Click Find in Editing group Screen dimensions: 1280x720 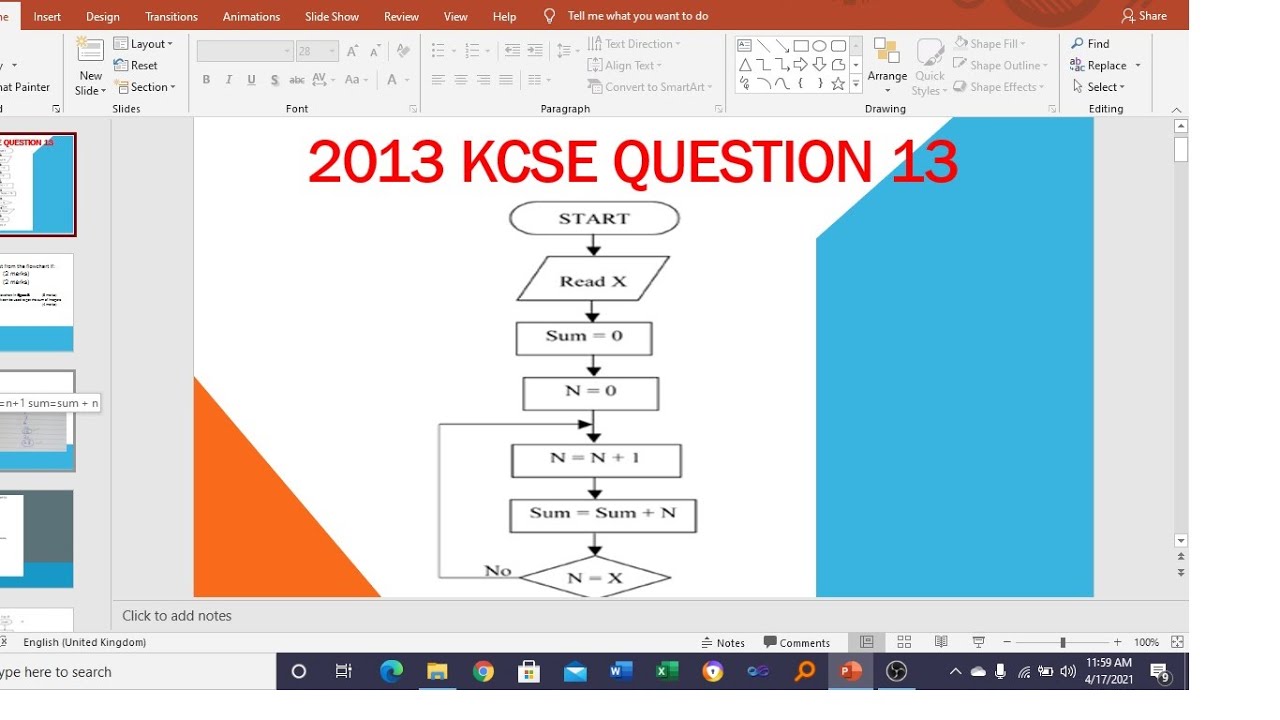tap(1090, 44)
